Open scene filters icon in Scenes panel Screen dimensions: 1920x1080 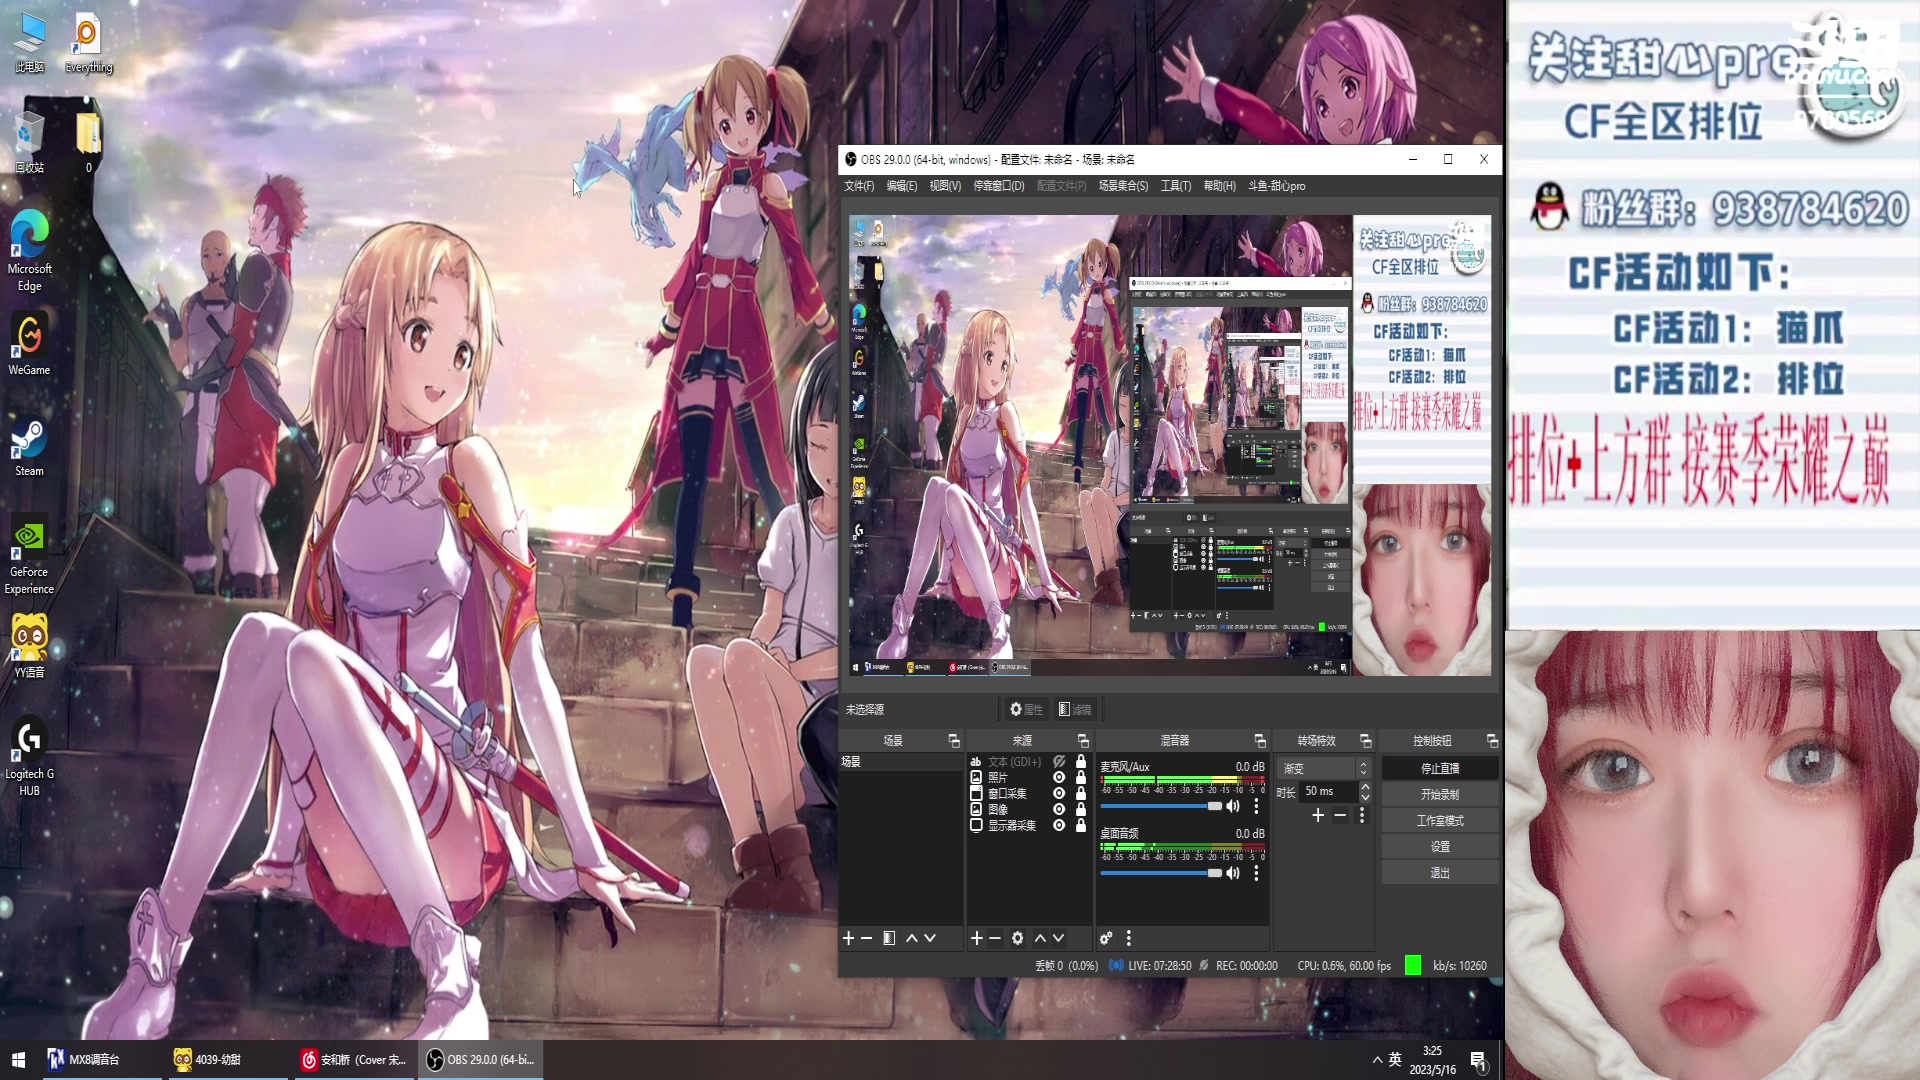[888, 938]
